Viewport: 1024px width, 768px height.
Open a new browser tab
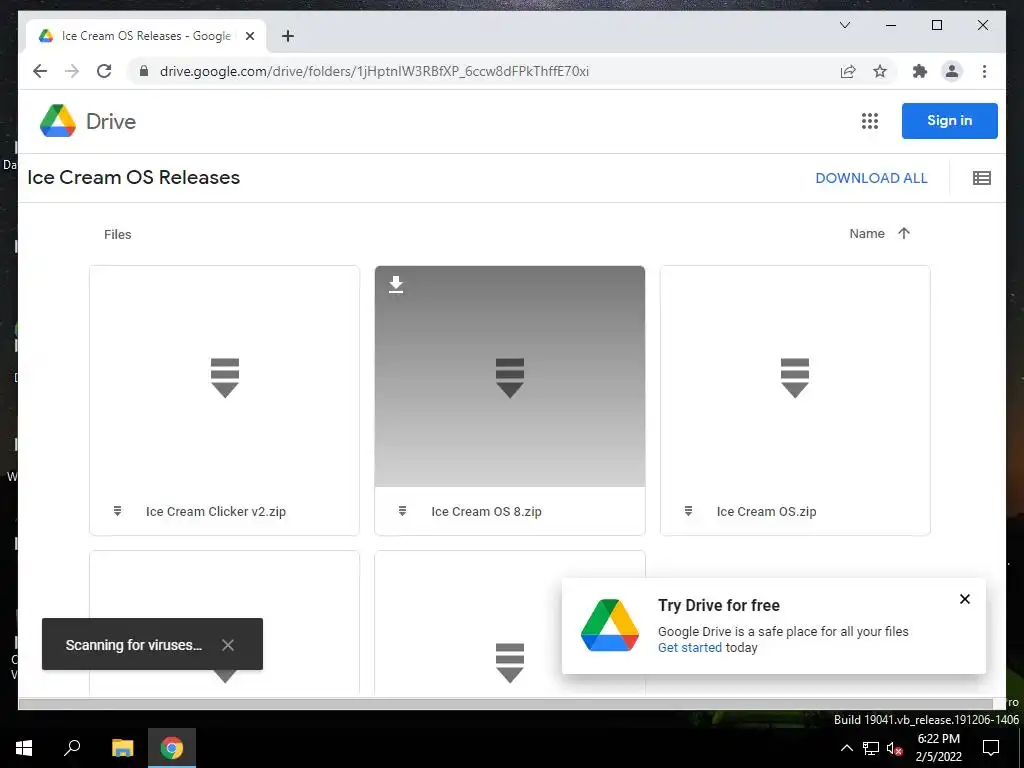[x=288, y=36]
